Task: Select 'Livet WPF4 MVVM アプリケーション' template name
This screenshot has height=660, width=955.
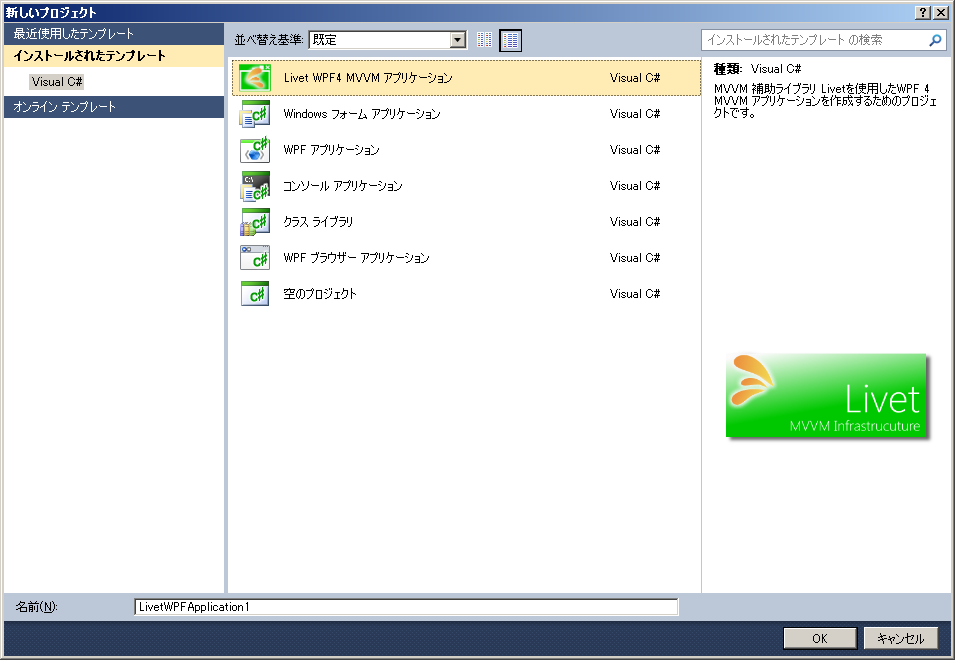Action: click(368, 78)
